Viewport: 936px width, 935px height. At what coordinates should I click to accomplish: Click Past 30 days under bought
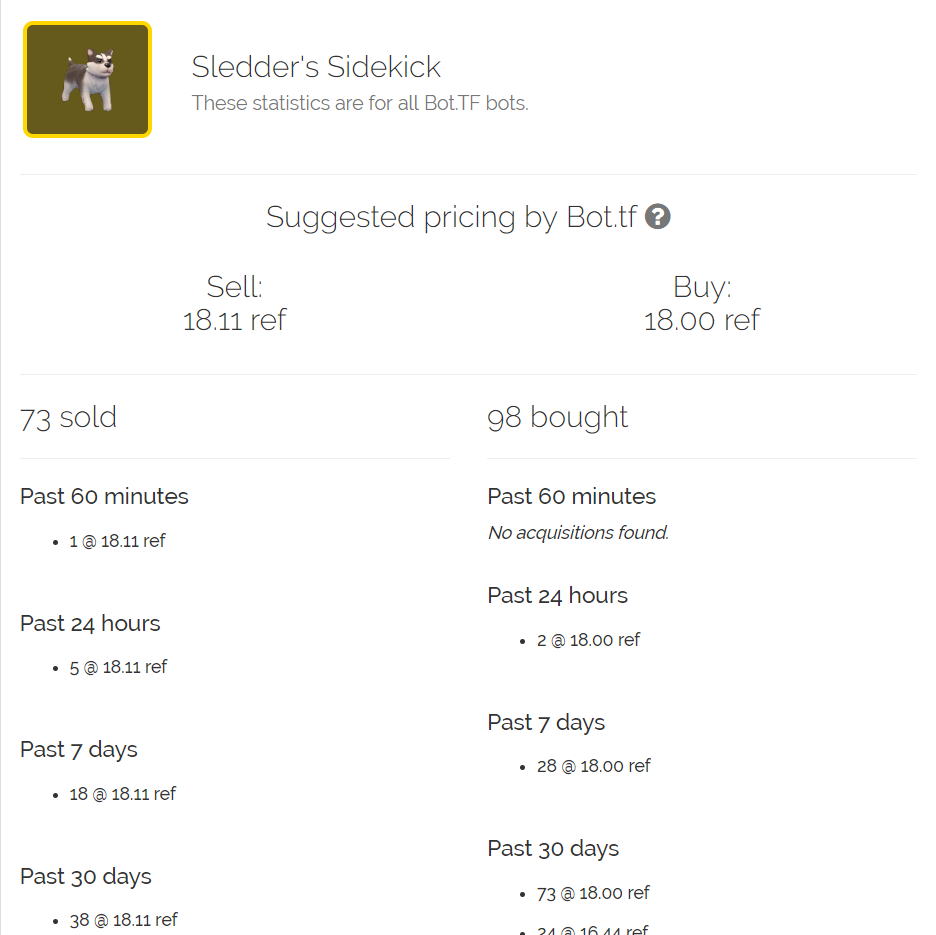click(x=553, y=849)
